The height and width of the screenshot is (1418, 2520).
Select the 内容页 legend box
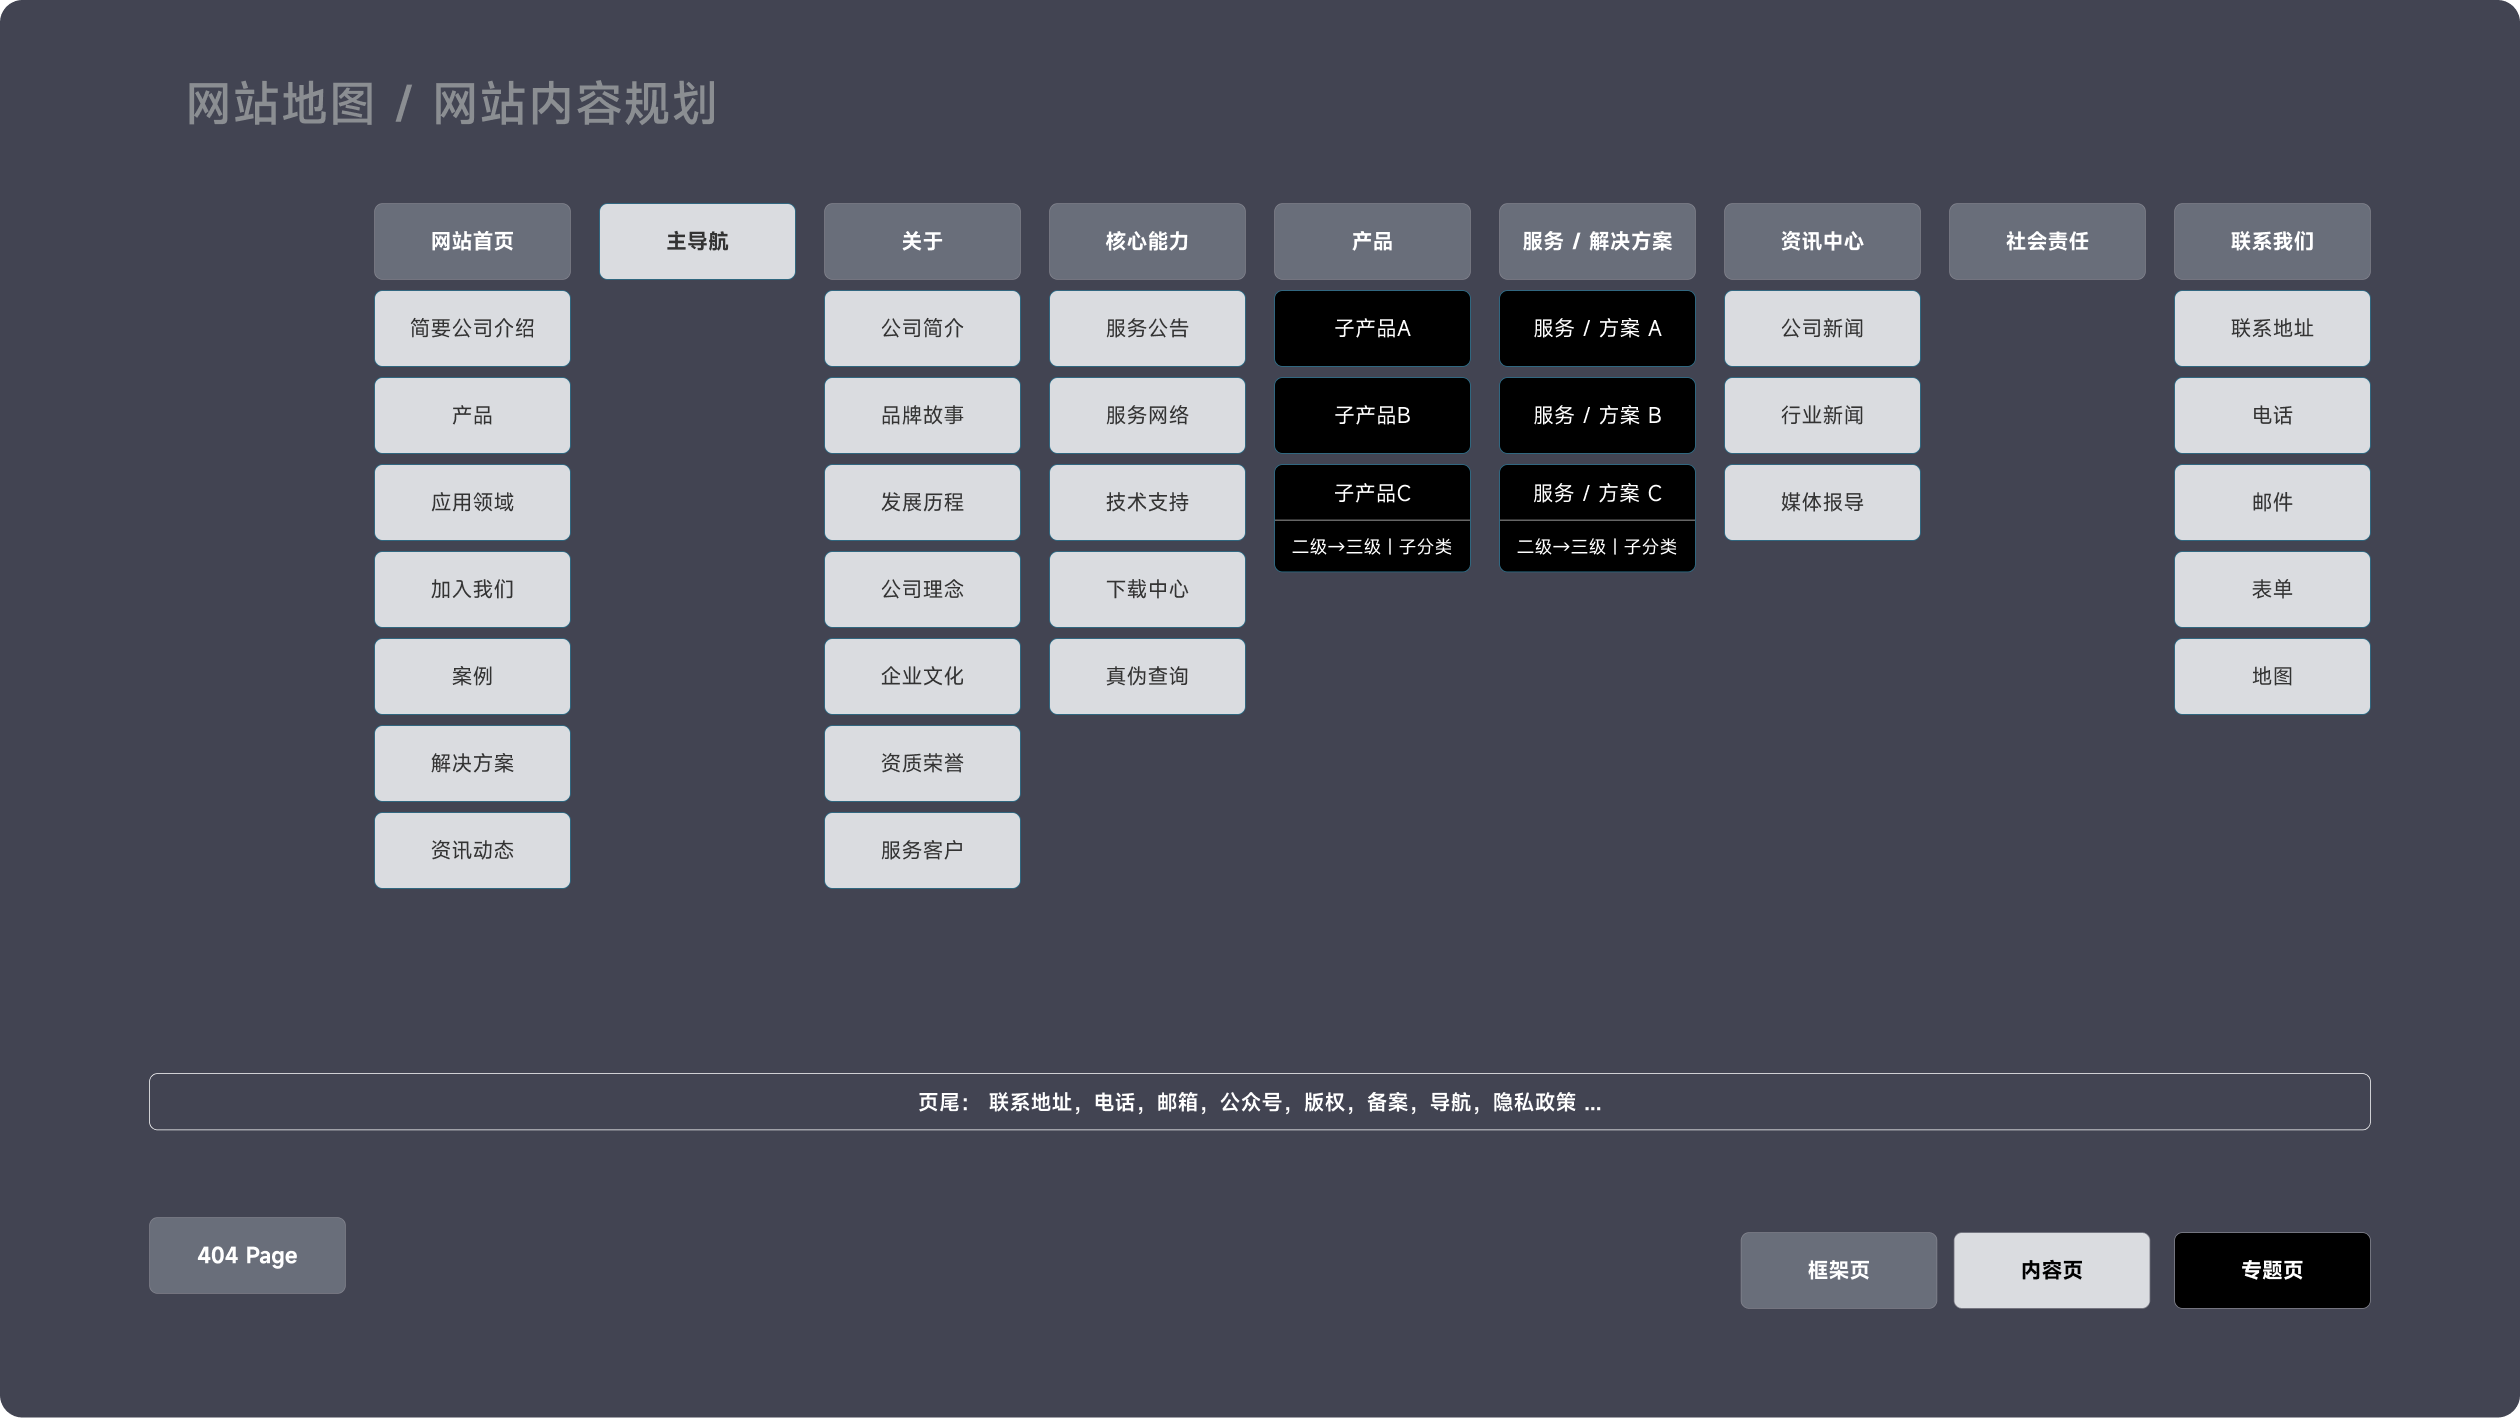pos(2051,1270)
